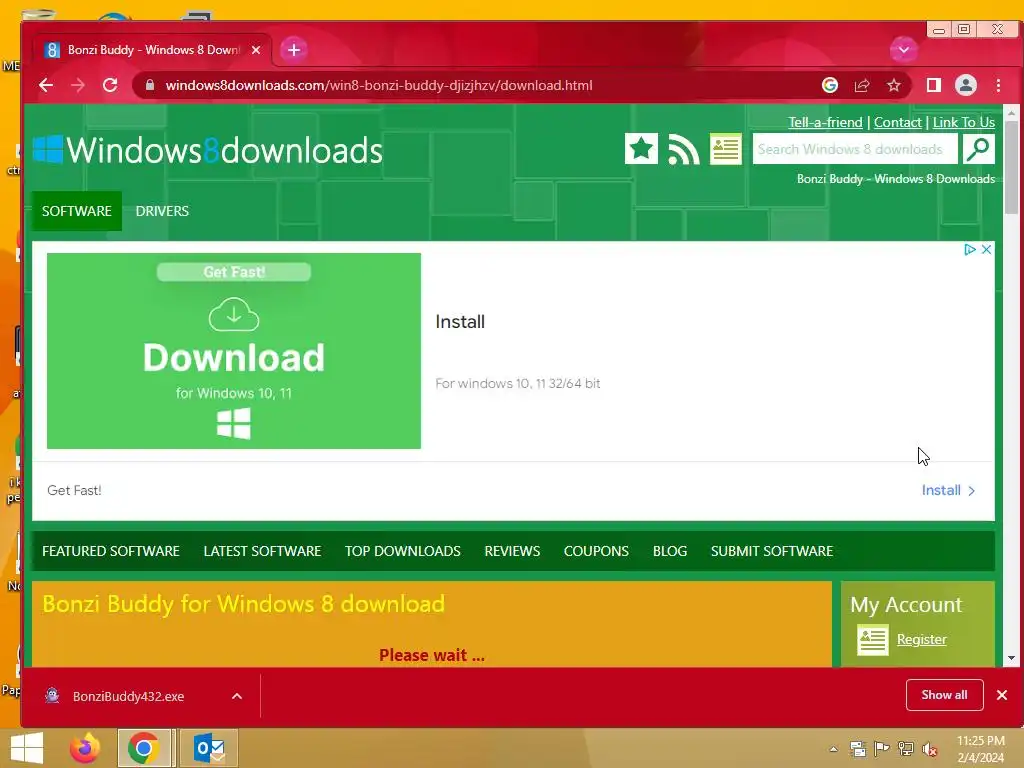Screen dimensions: 1024x768
Task: Open the Chrome profile avatar
Action: pos(966,85)
